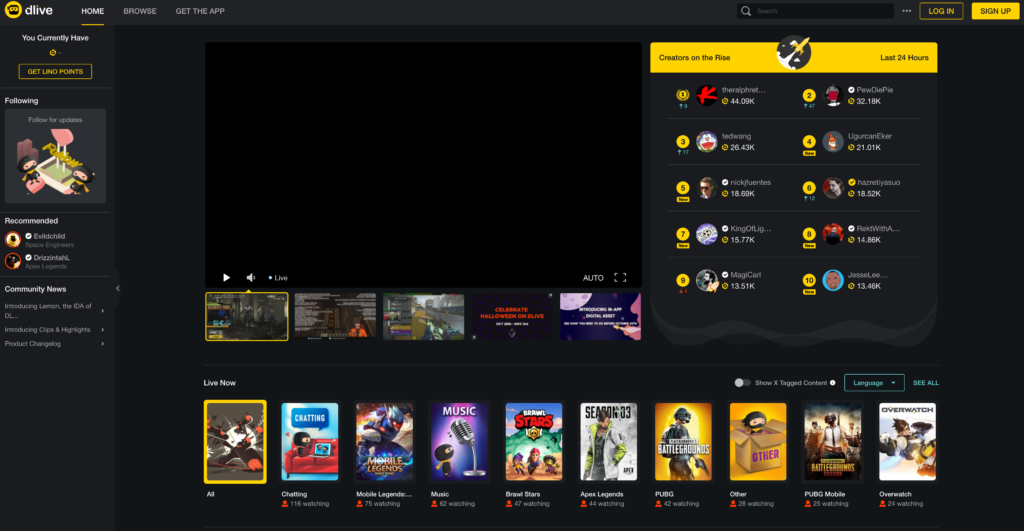Change AUTO video quality setting
This screenshot has width=1024, height=531.
(x=593, y=278)
